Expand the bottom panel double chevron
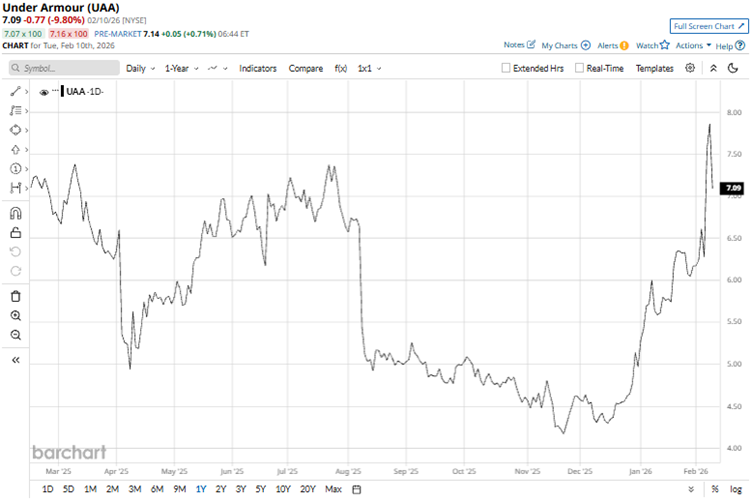The height and width of the screenshot is (501, 752). [691, 489]
